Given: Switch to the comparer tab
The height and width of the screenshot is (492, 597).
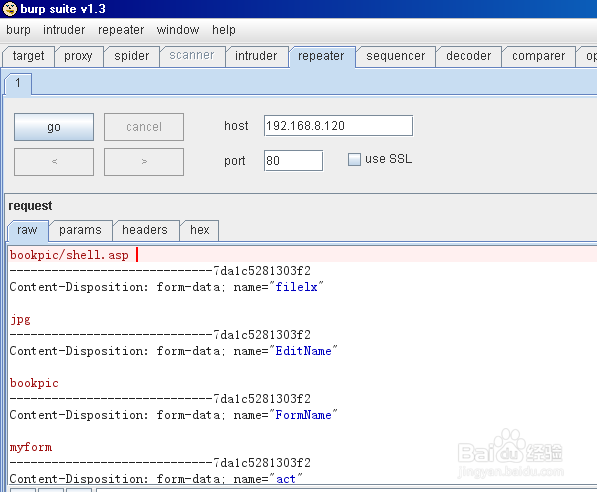Looking at the screenshot, I should 538,56.
